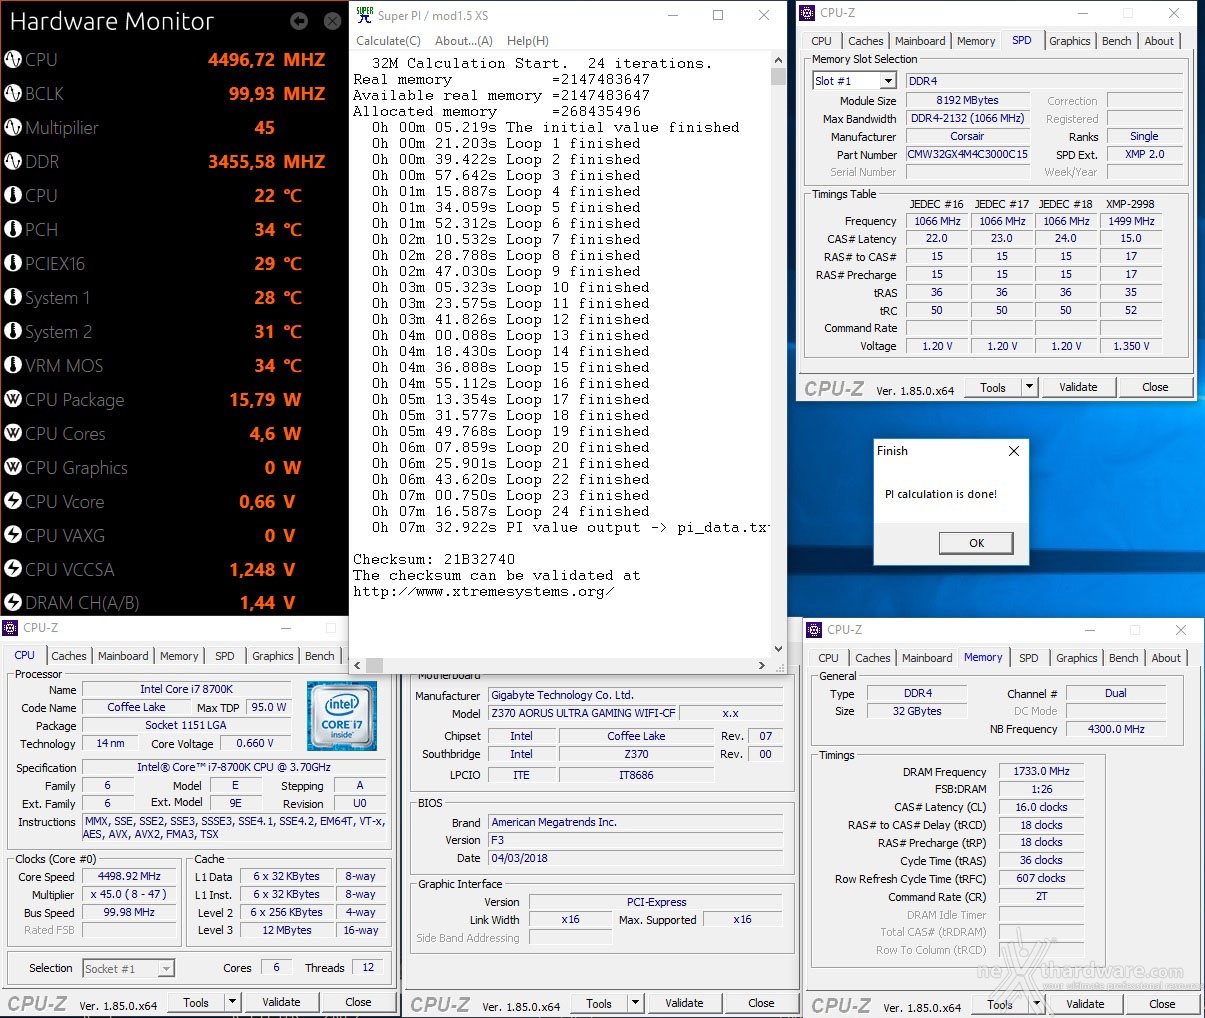Click the CPU VAXG voltage icon
Viewport: 1205px width, 1018px height.
[x=13, y=535]
